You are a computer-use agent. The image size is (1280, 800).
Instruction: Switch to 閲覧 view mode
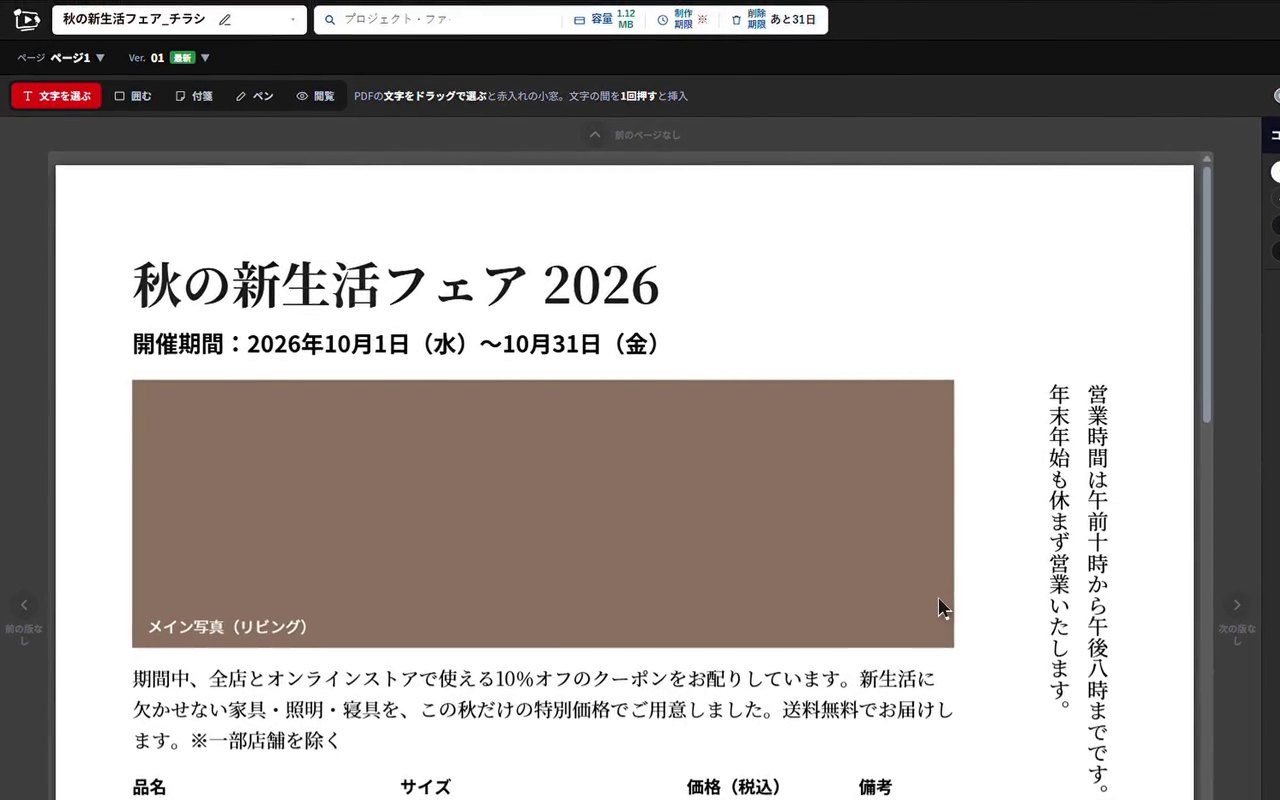(315, 96)
